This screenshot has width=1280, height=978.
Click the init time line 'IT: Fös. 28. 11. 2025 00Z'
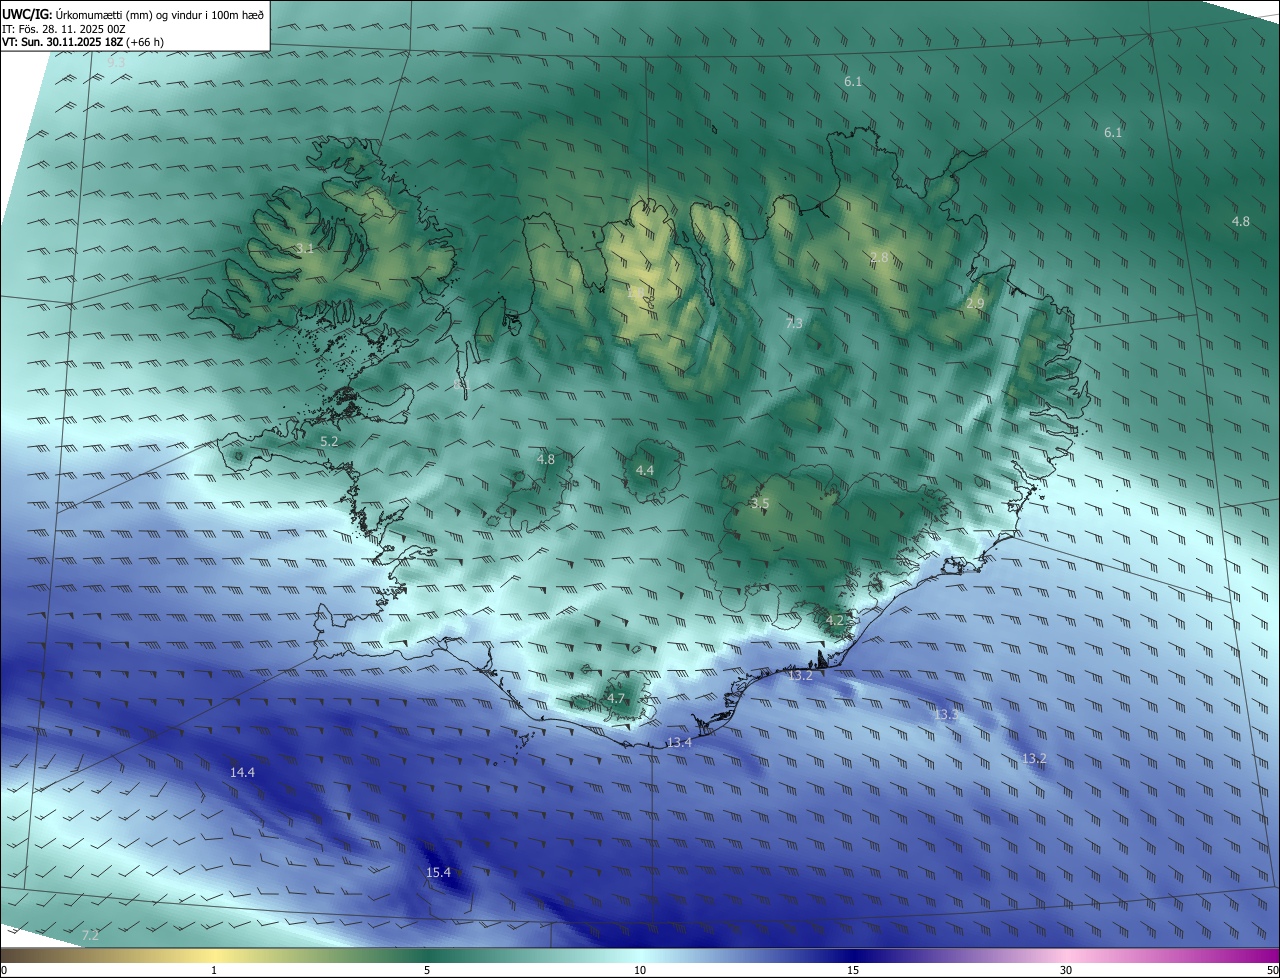64,29
